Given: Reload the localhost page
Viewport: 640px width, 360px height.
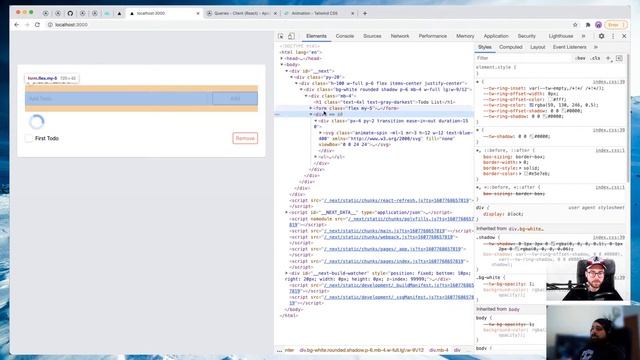Looking at the screenshot, I should coord(37,25).
